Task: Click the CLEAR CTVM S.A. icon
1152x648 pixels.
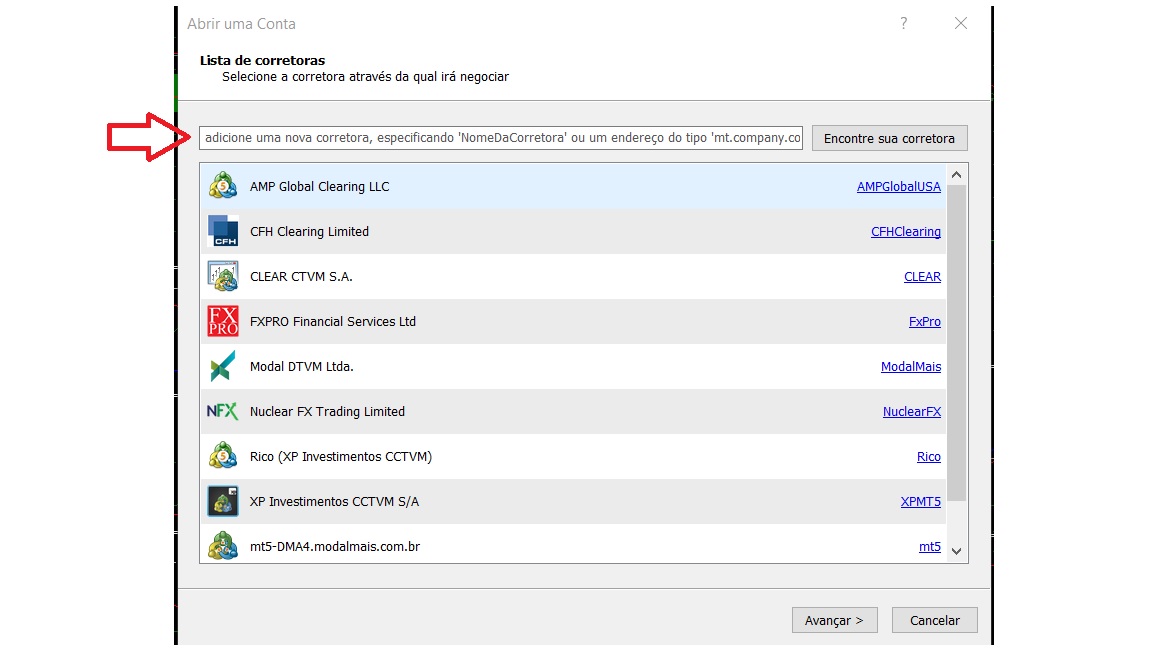Action: click(x=222, y=277)
